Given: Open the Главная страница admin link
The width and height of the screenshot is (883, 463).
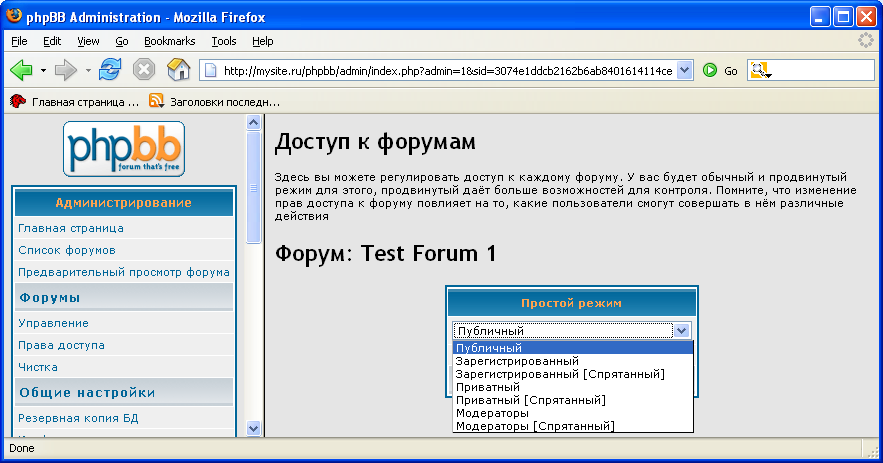Looking at the screenshot, I should (x=71, y=228).
